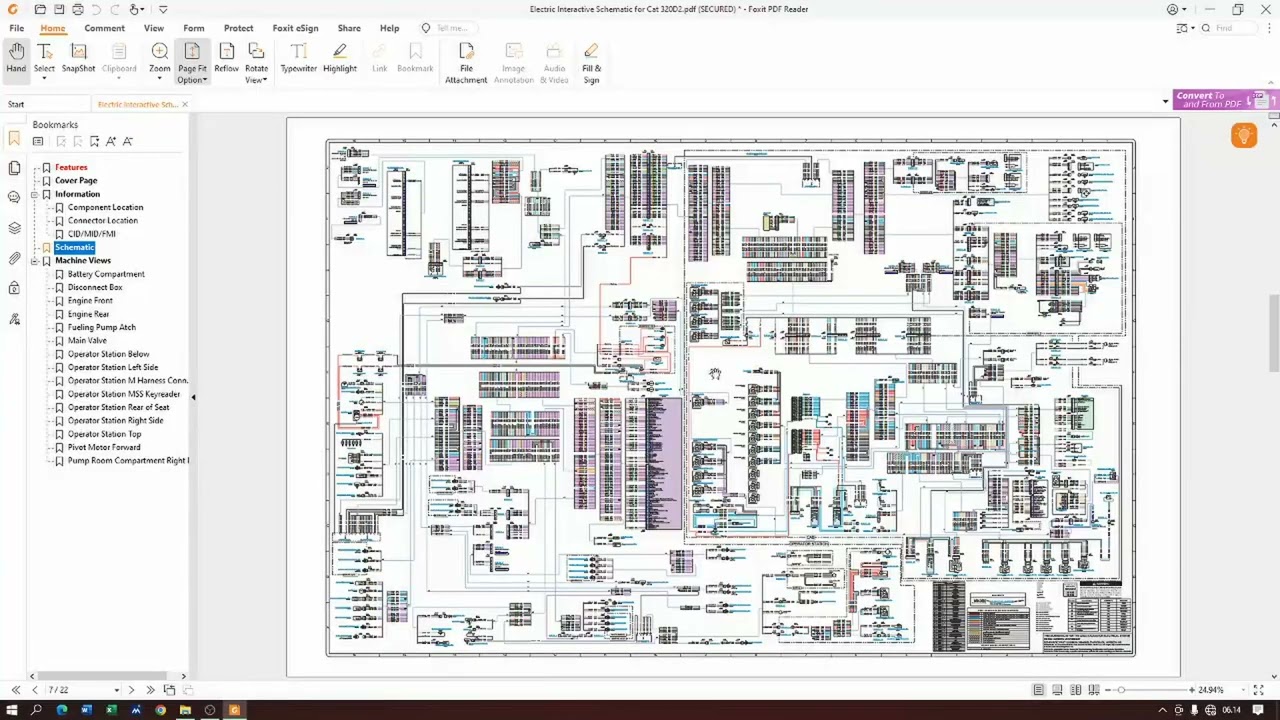Collapse the Information bookmark tree node

tap(35, 194)
